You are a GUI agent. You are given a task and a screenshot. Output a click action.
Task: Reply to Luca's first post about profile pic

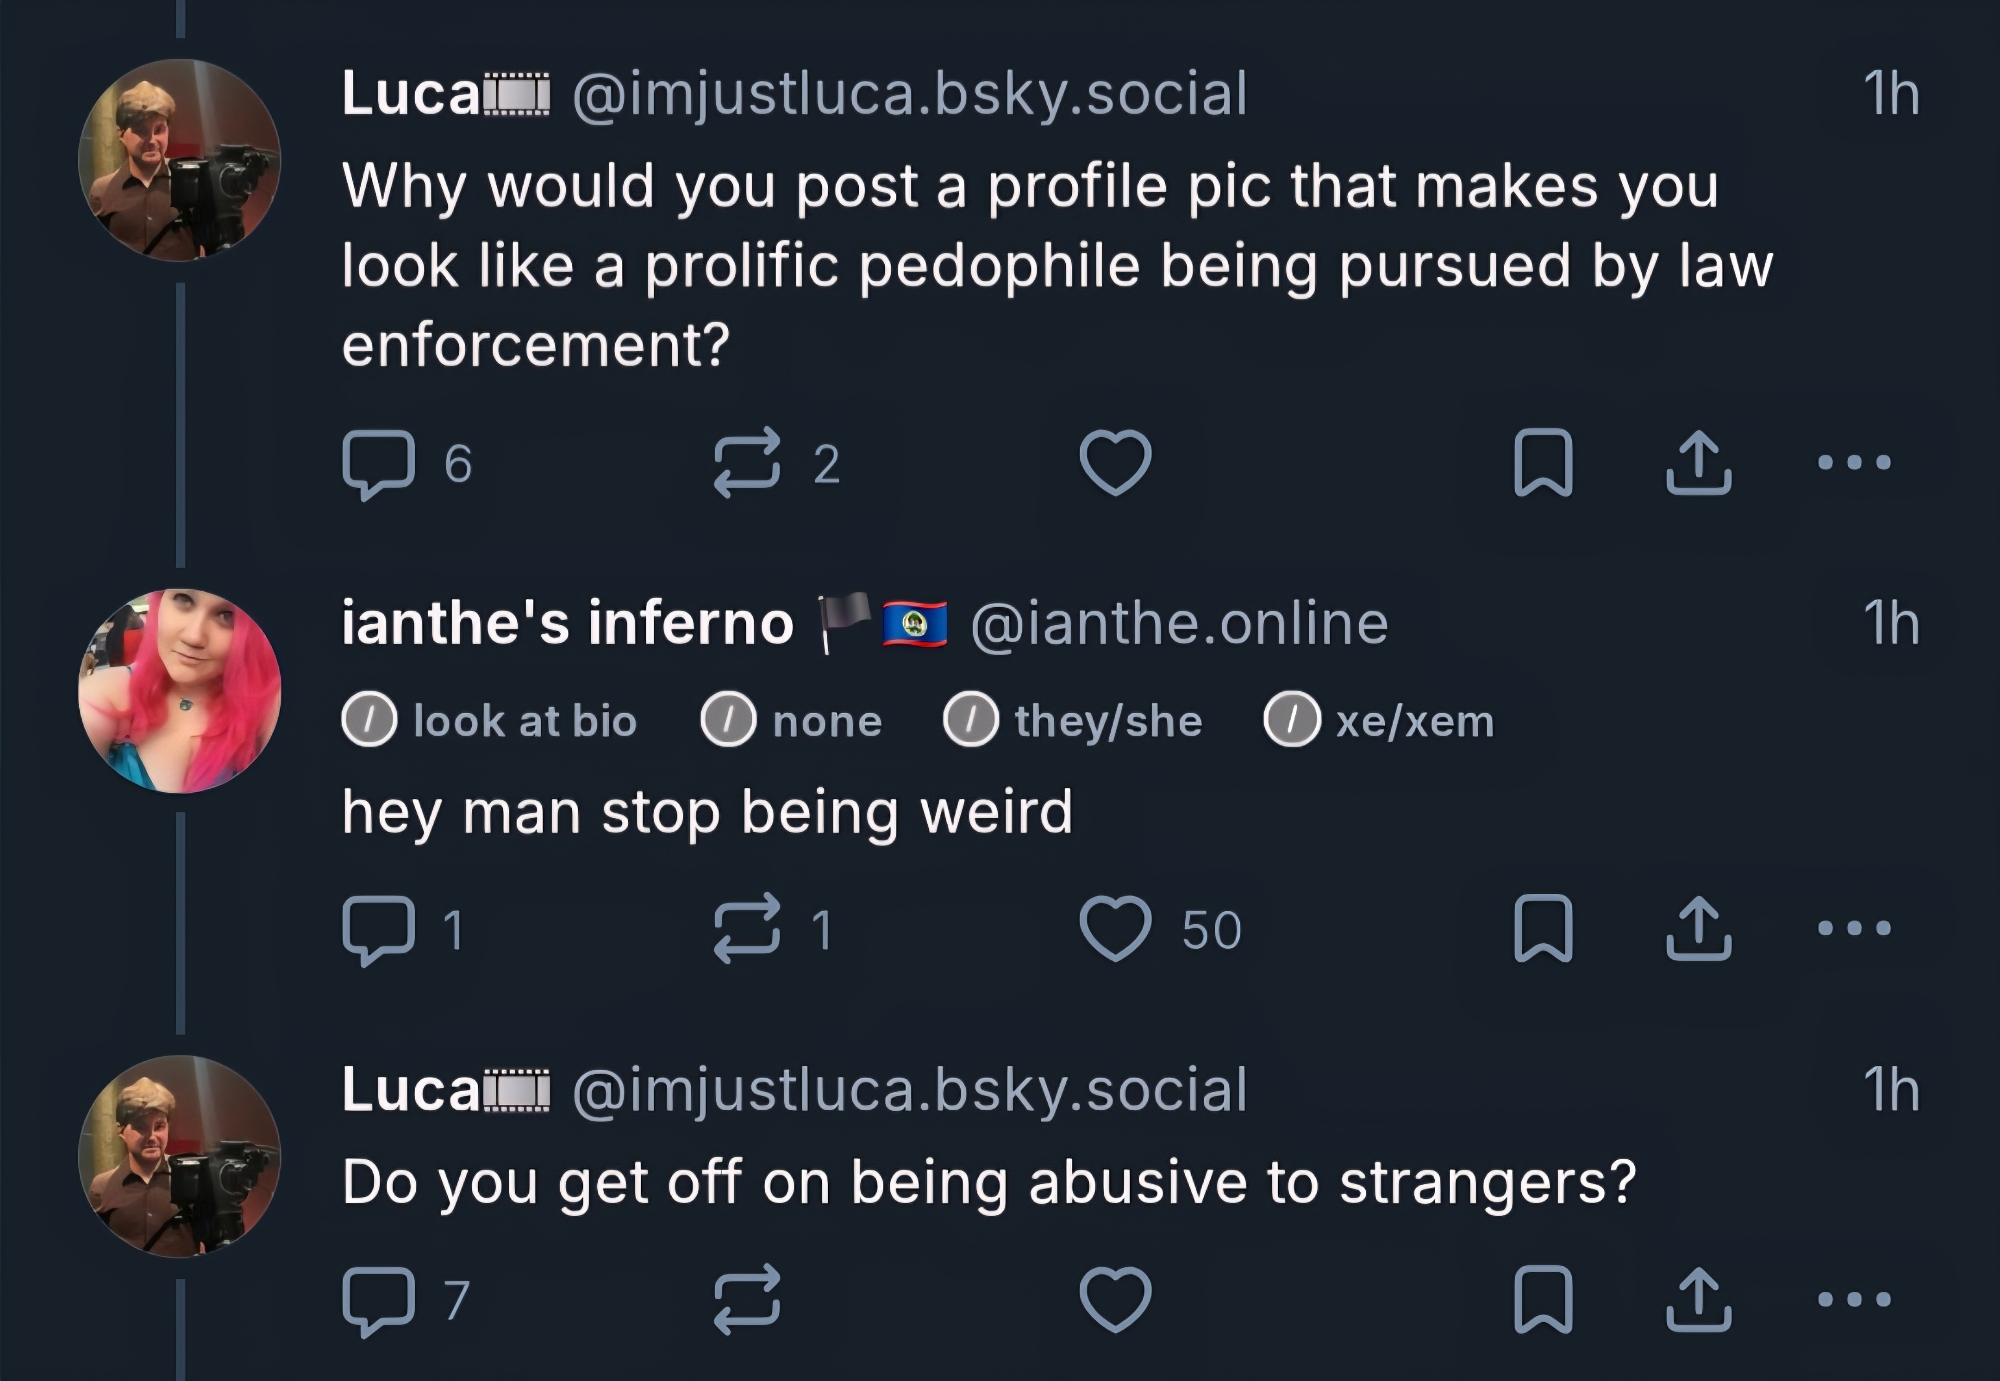pyautogui.click(x=379, y=464)
